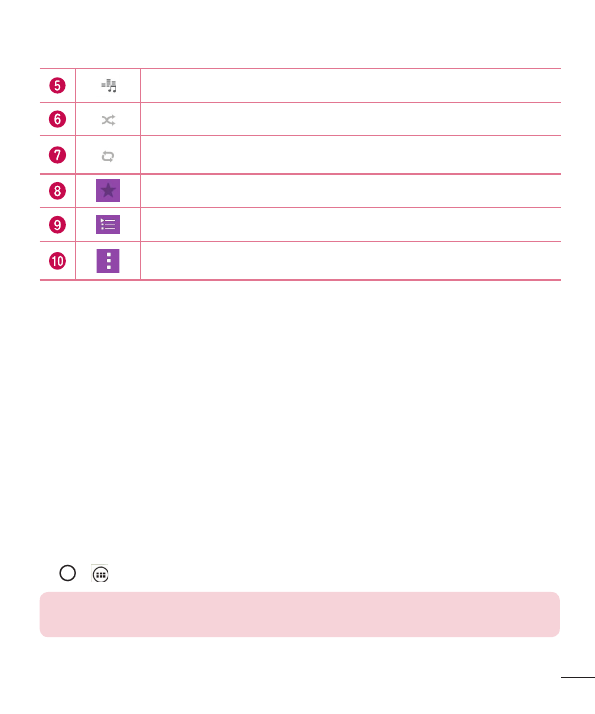Select the number 5 badge
The image size is (595, 714).
[57, 86]
